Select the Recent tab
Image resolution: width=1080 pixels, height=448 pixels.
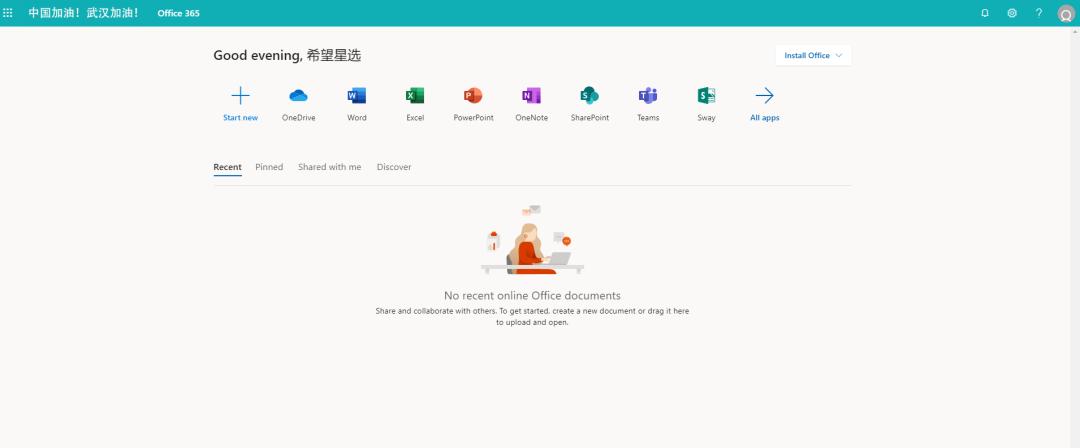click(x=227, y=167)
